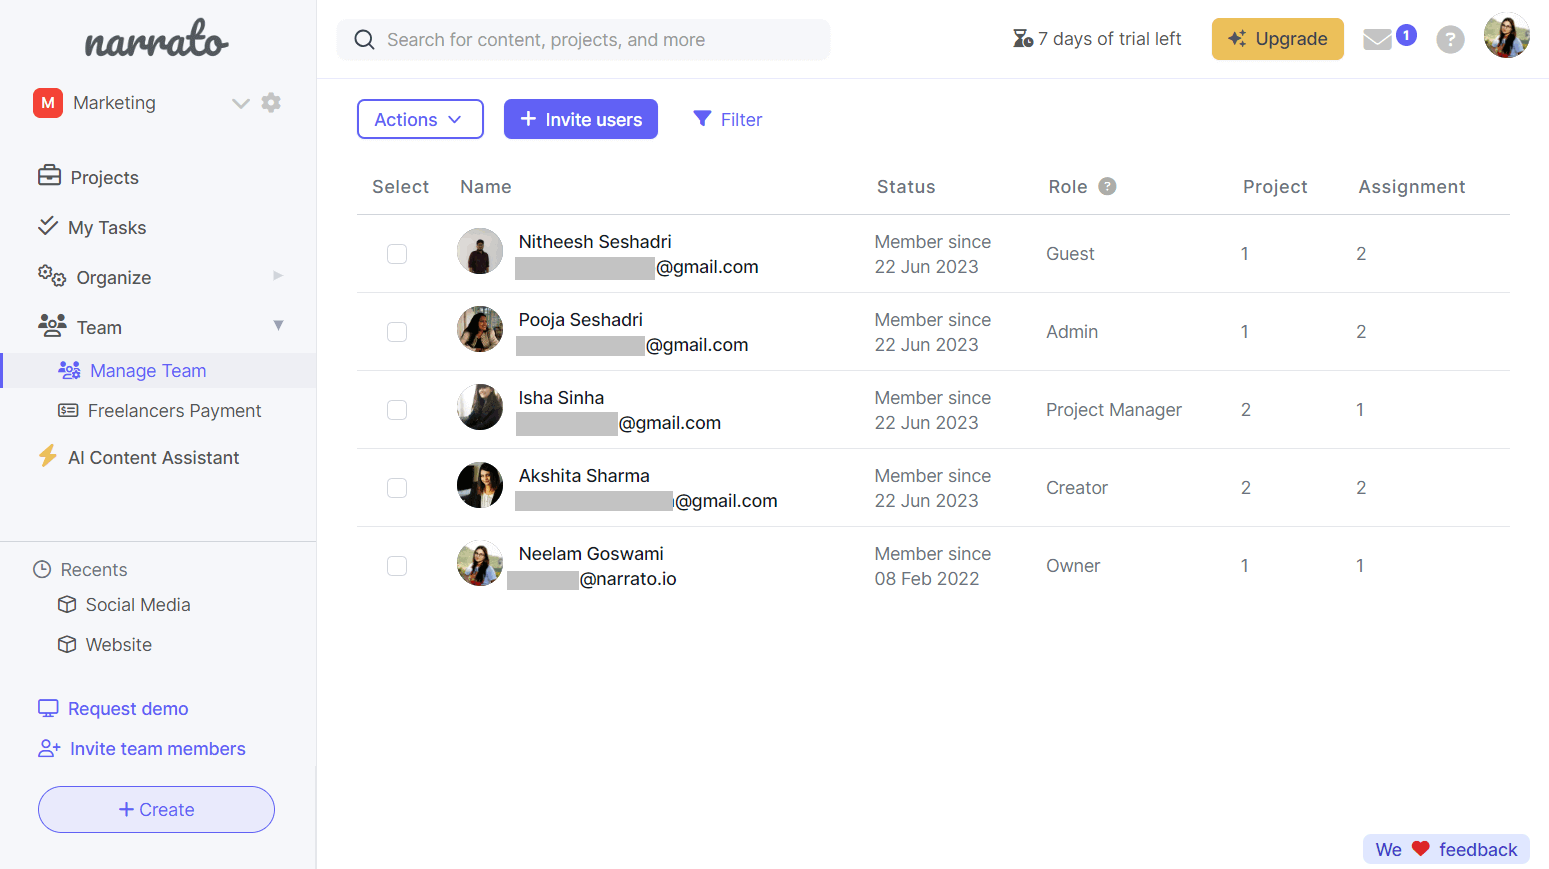Viewport: 1549px width, 869px height.
Task: Open the Social Media recent project
Action: (137, 605)
